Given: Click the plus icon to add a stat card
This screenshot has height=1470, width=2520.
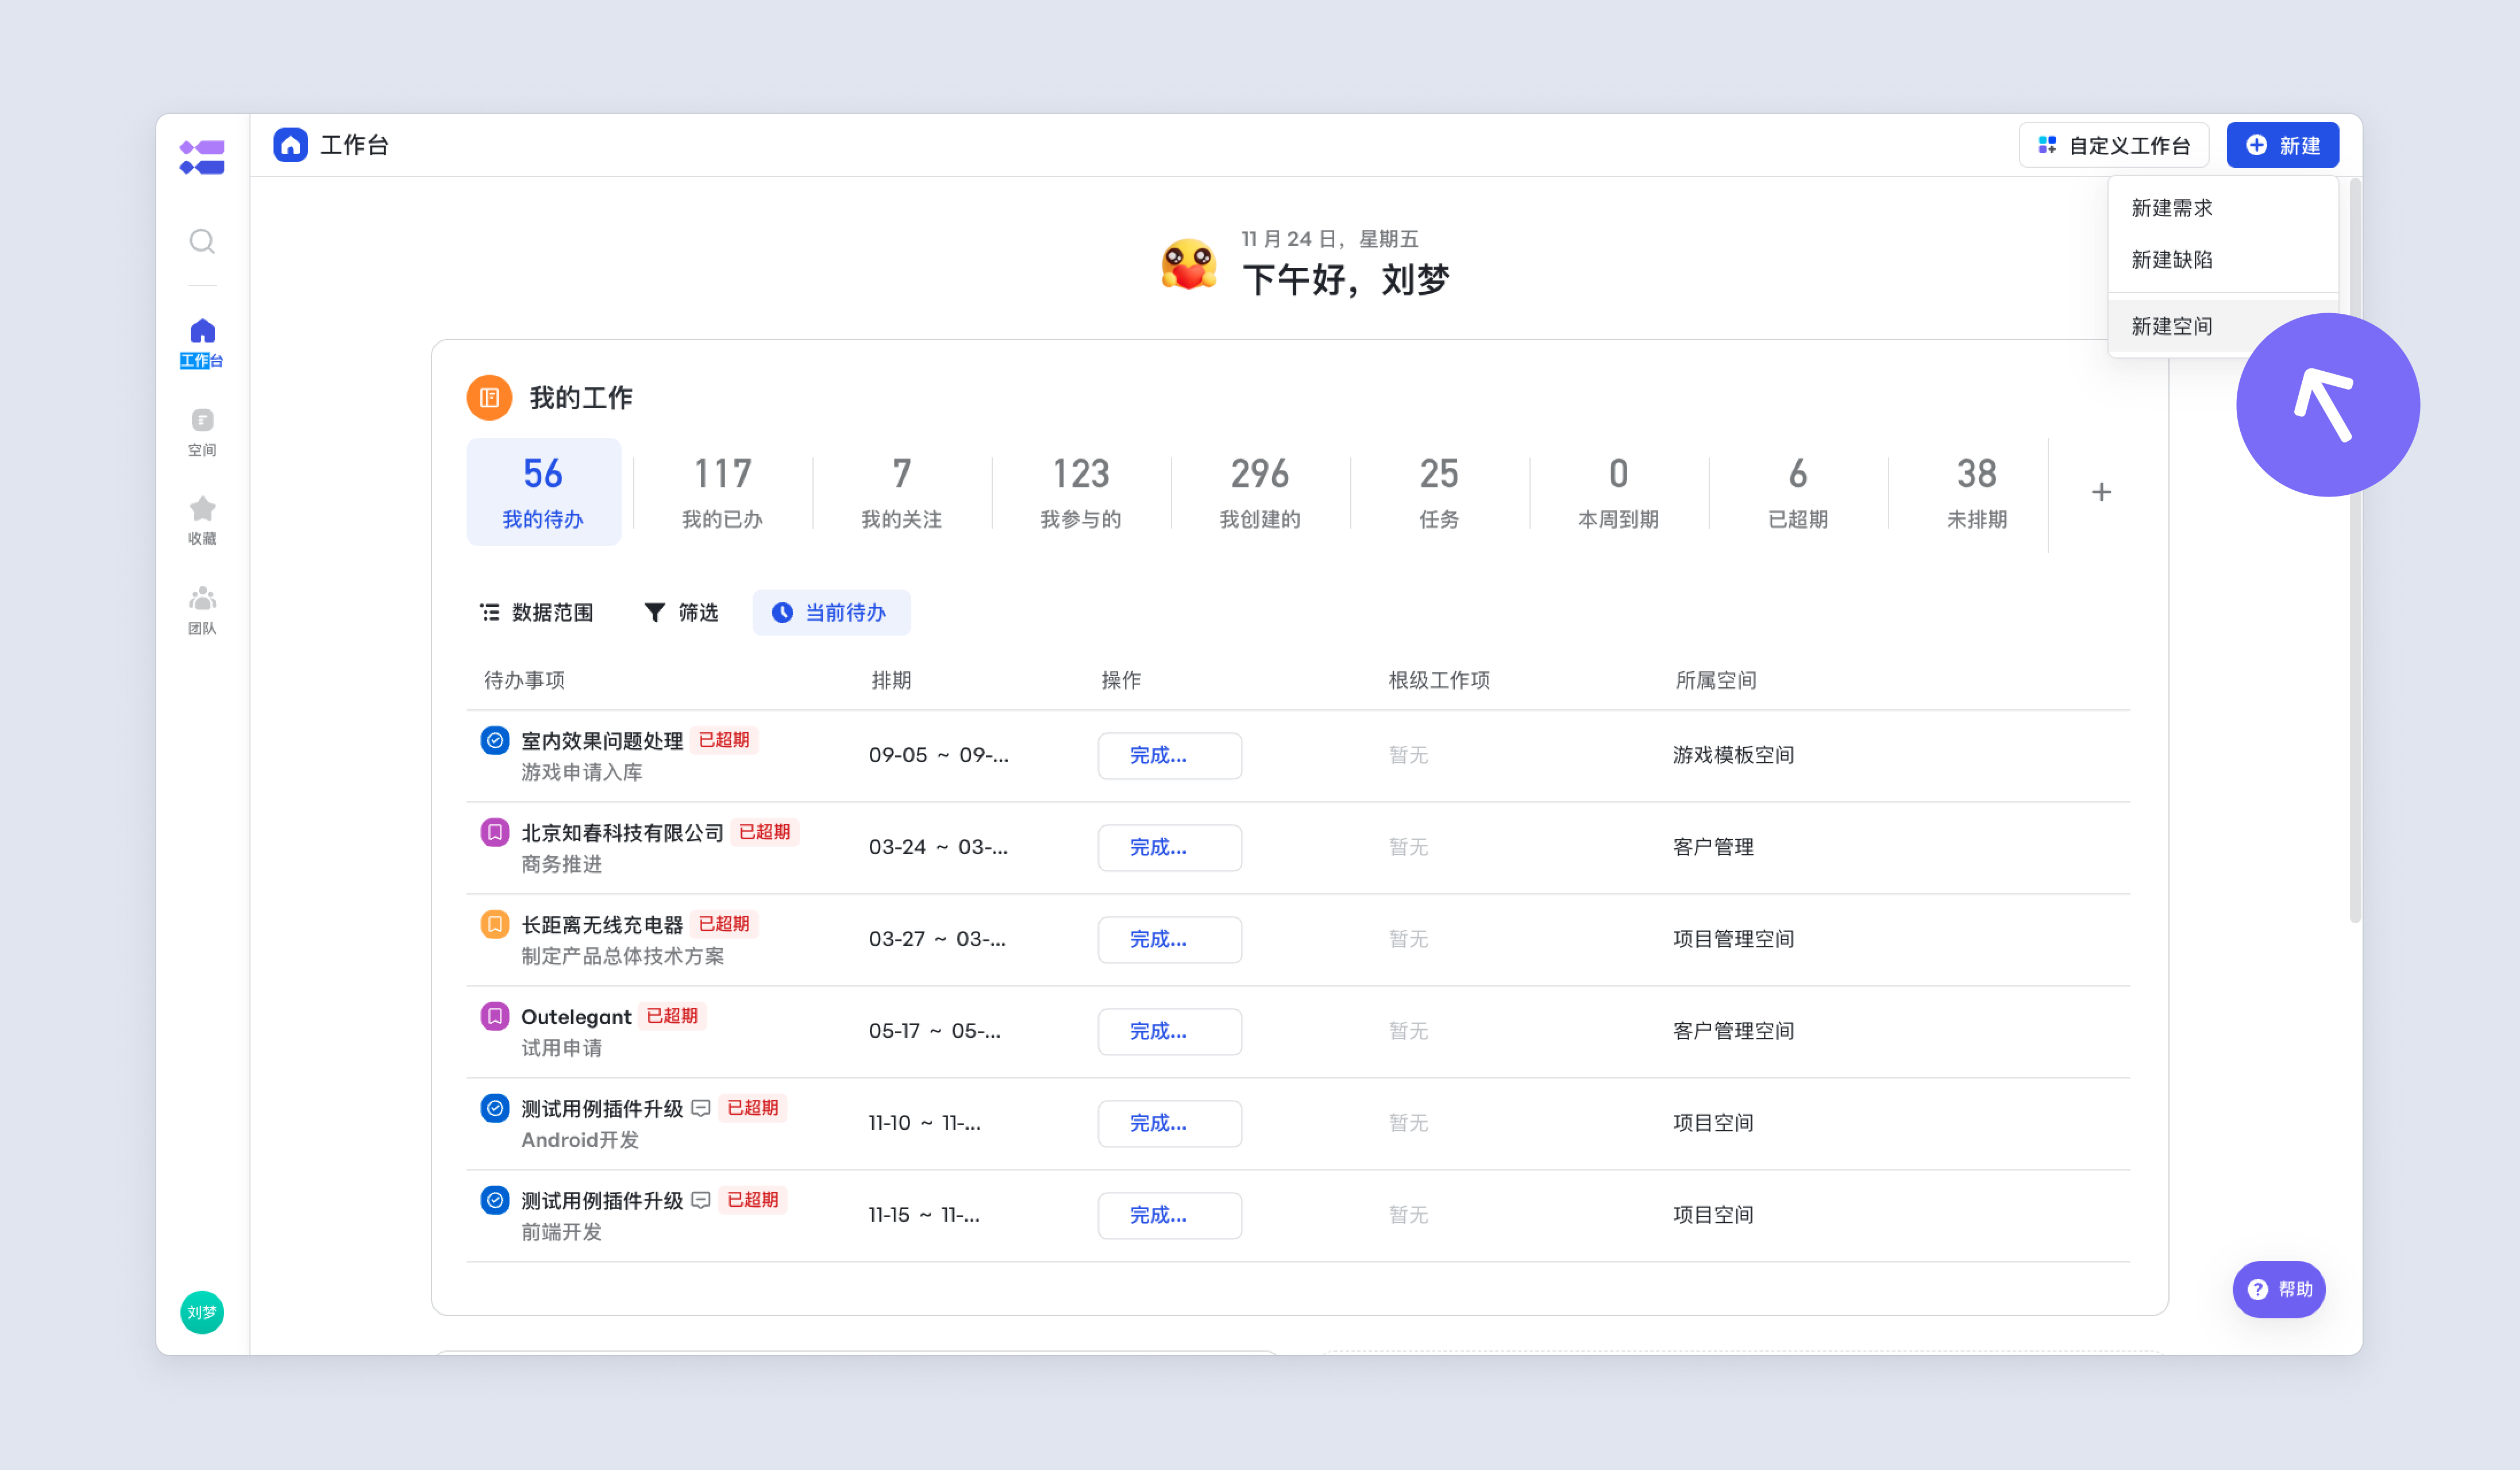Looking at the screenshot, I should (2101, 492).
